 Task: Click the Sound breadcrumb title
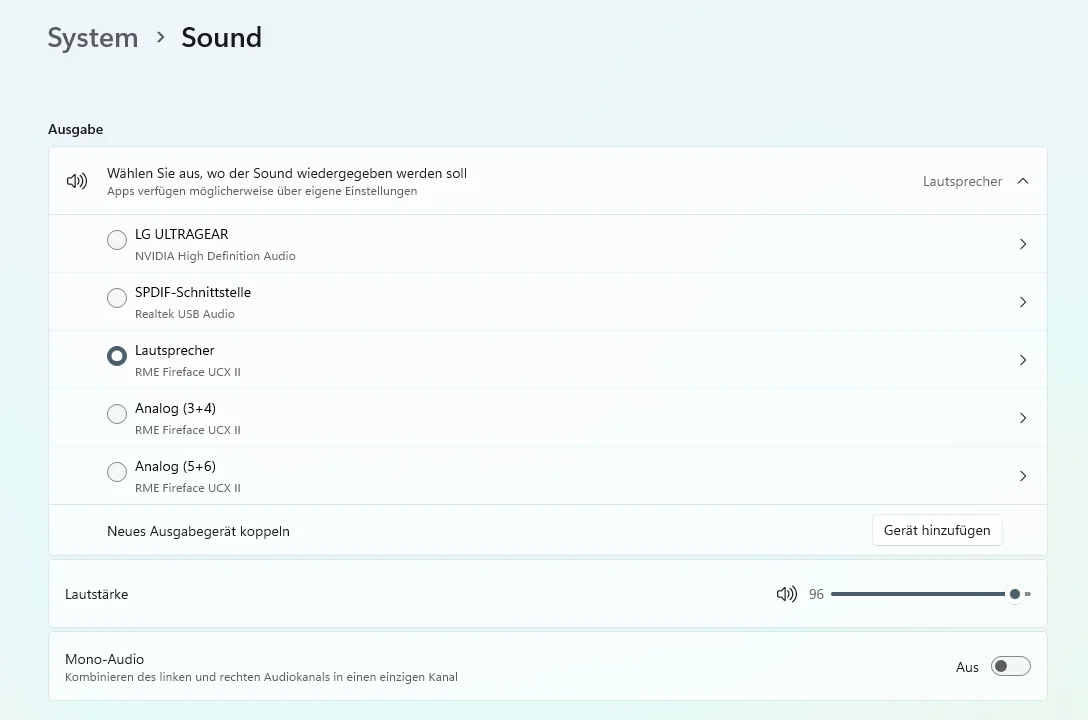pyautogui.click(x=221, y=37)
